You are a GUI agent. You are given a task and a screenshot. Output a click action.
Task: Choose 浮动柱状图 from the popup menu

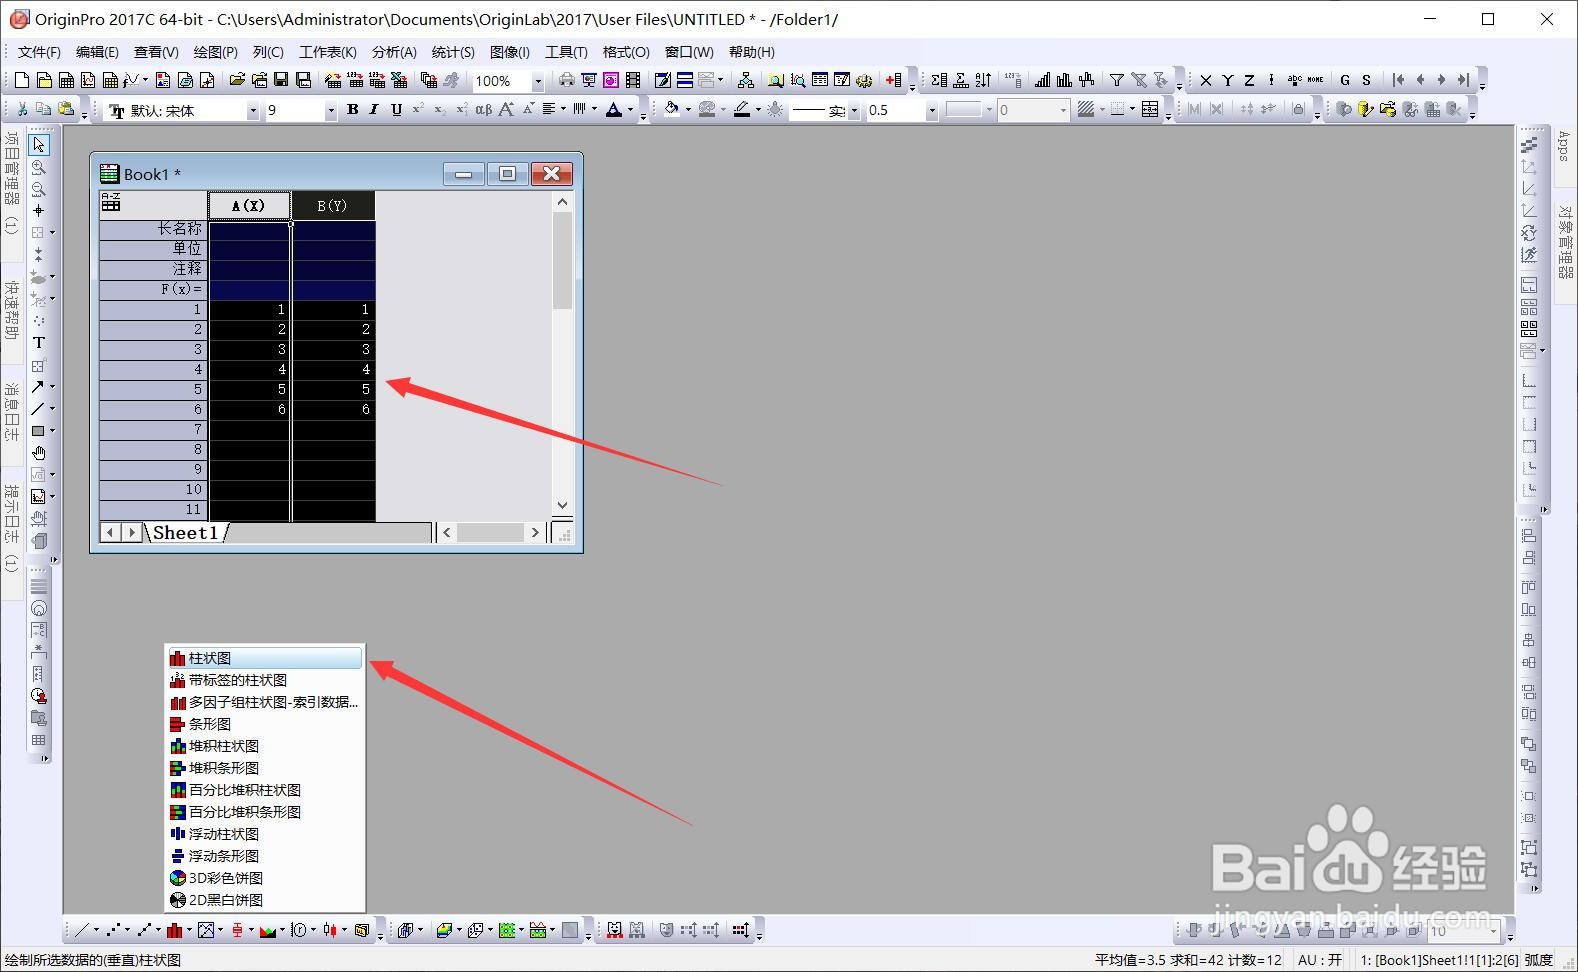(x=265, y=834)
